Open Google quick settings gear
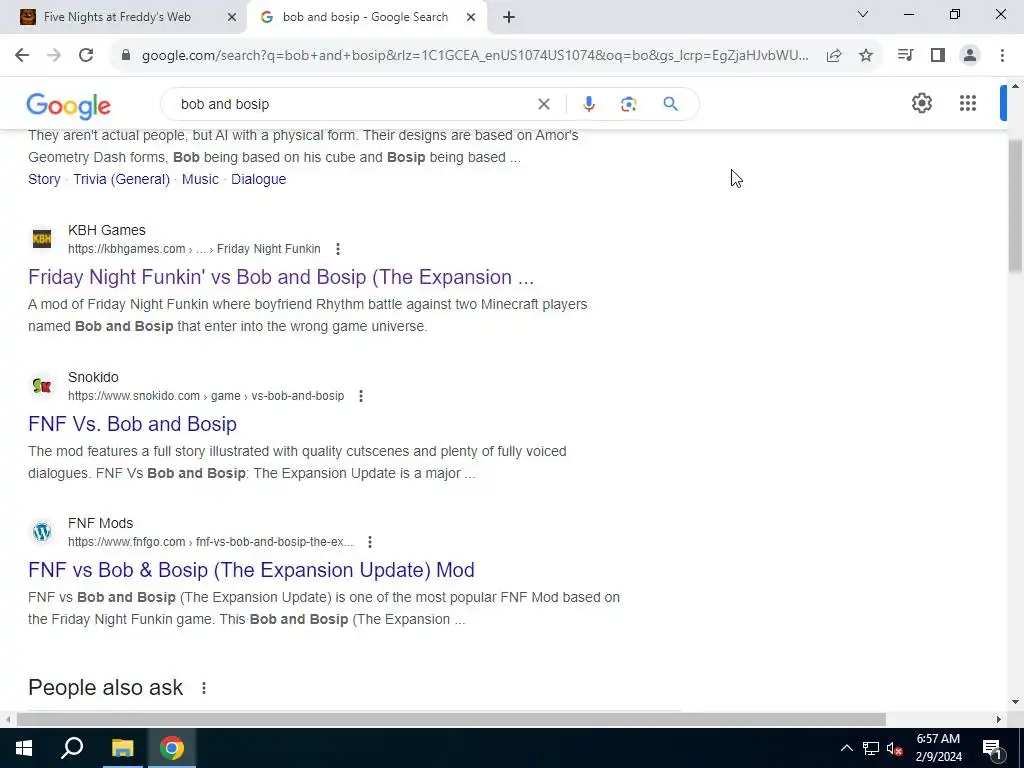 [x=921, y=103]
